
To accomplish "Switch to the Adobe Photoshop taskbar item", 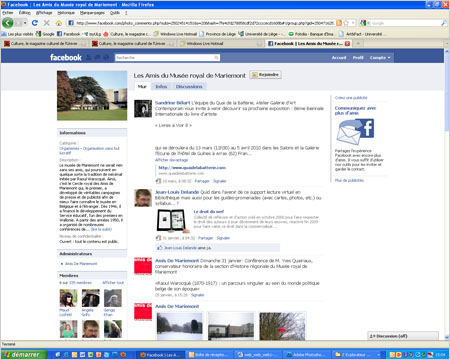I will point(308,355).
